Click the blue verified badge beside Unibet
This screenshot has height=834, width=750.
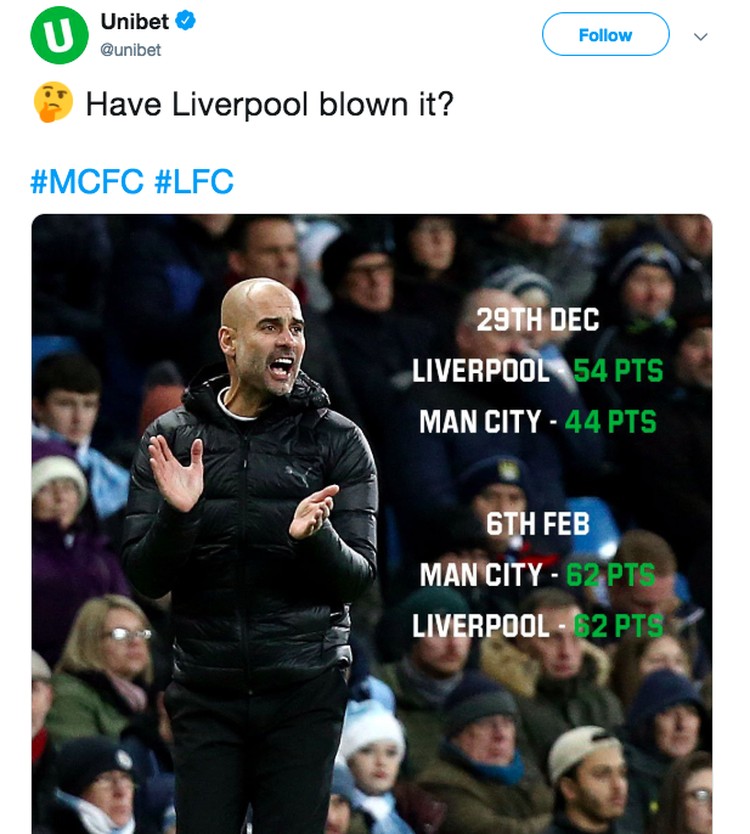tap(185, 21)
